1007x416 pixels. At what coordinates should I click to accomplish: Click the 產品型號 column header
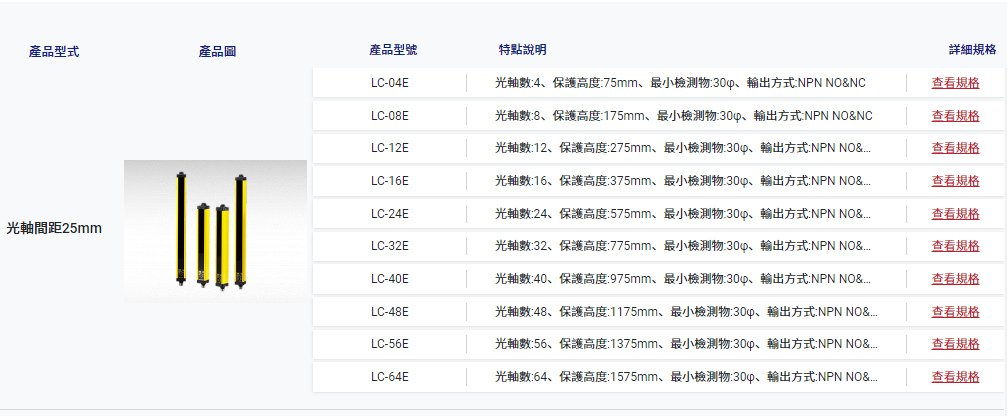393,50
